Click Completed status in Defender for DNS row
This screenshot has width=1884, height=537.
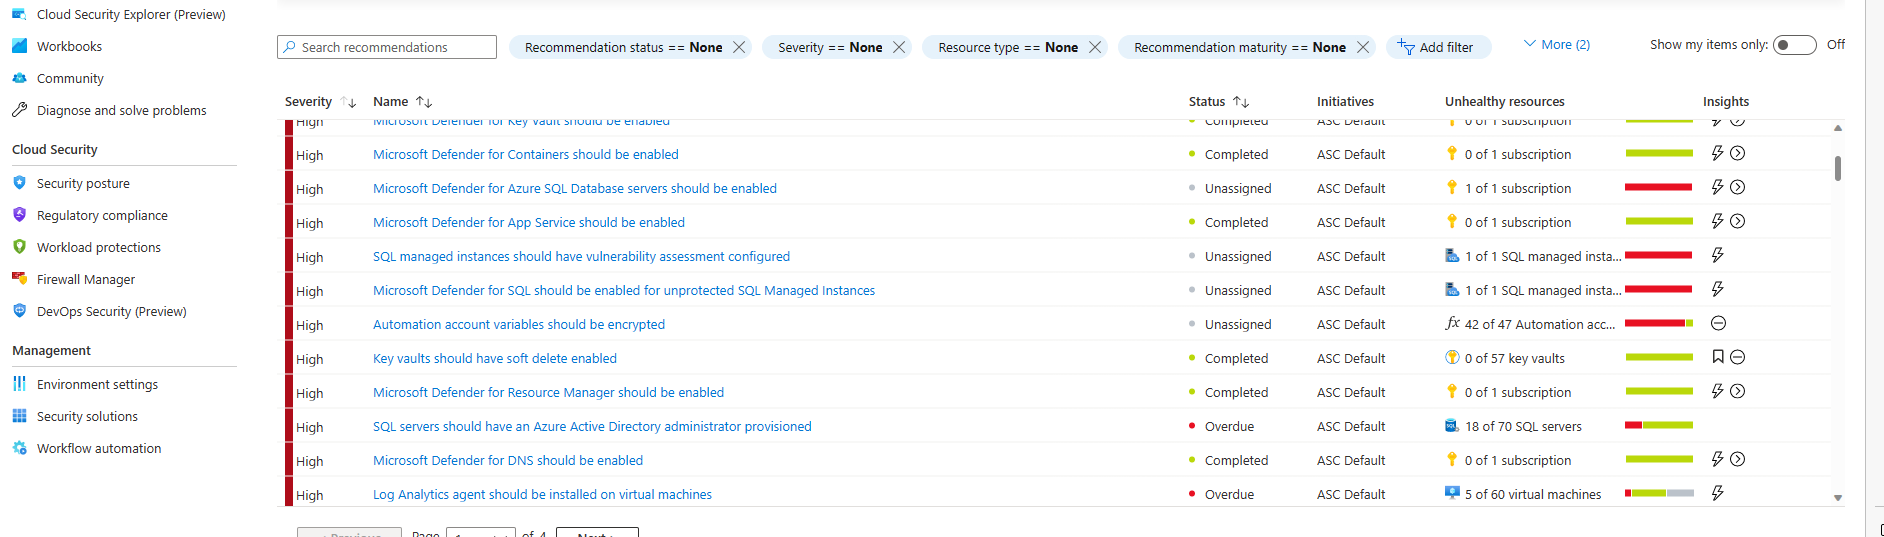coord(1236,460)
